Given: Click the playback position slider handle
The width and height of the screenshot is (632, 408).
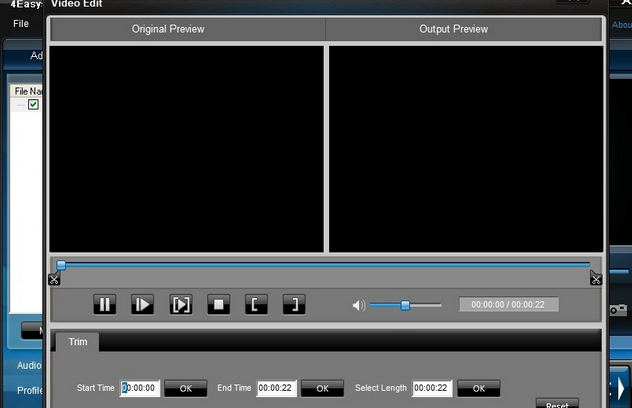Looking at the screenshot, I should [x=61, y=265].
